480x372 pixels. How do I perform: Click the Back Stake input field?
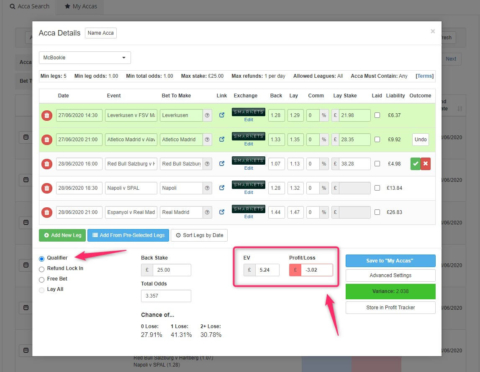[x=172, y=270]
